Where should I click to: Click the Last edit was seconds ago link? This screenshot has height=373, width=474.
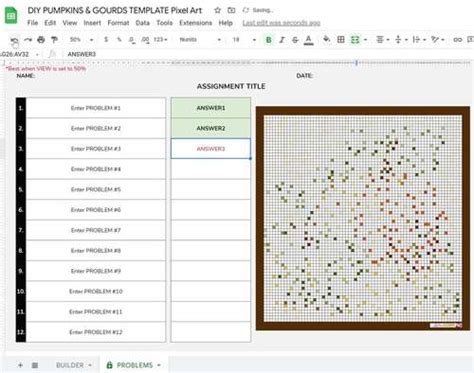(x=281, y=23)
